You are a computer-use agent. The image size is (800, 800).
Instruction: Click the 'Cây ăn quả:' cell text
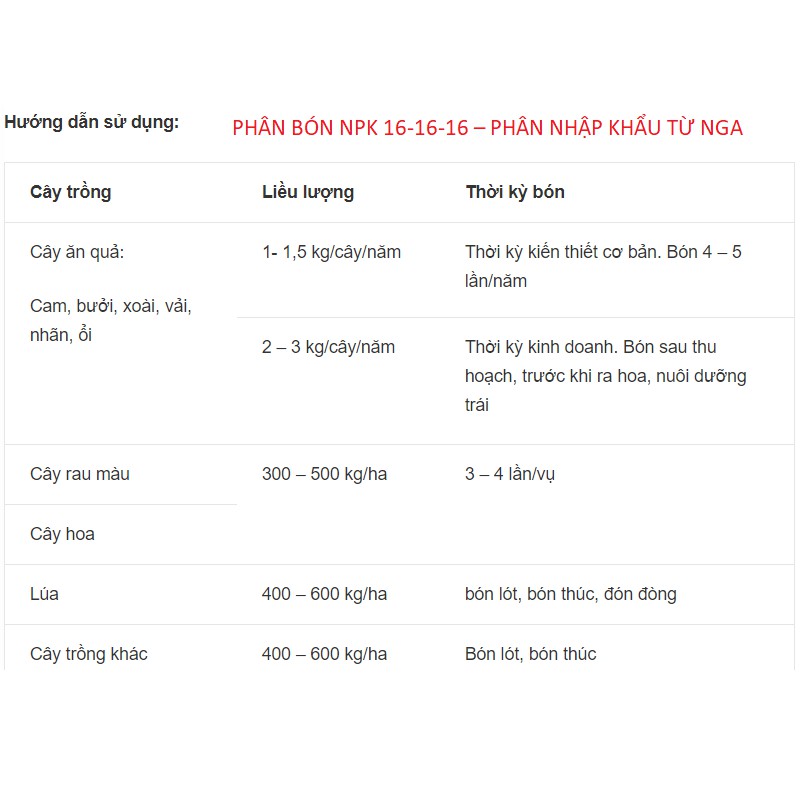coord(77,252)
